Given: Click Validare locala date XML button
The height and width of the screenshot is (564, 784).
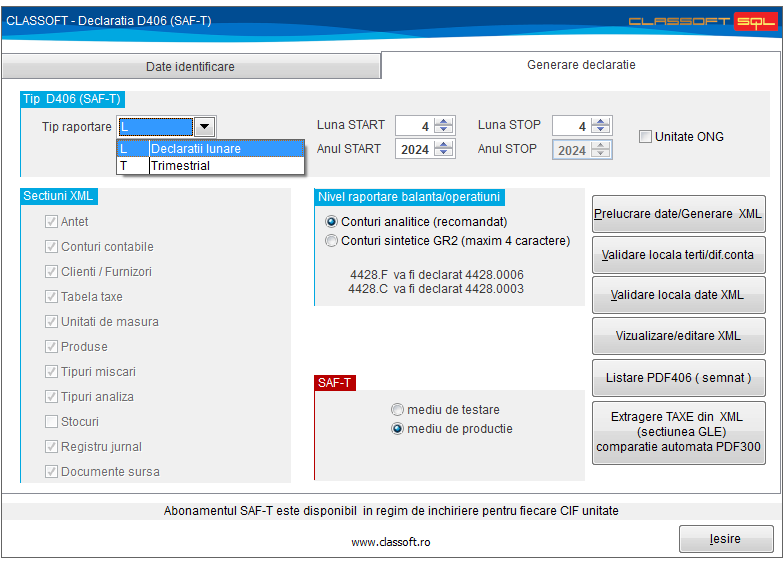Looking at the screenshot, I should pyautogui.click(x=678, y=295).
